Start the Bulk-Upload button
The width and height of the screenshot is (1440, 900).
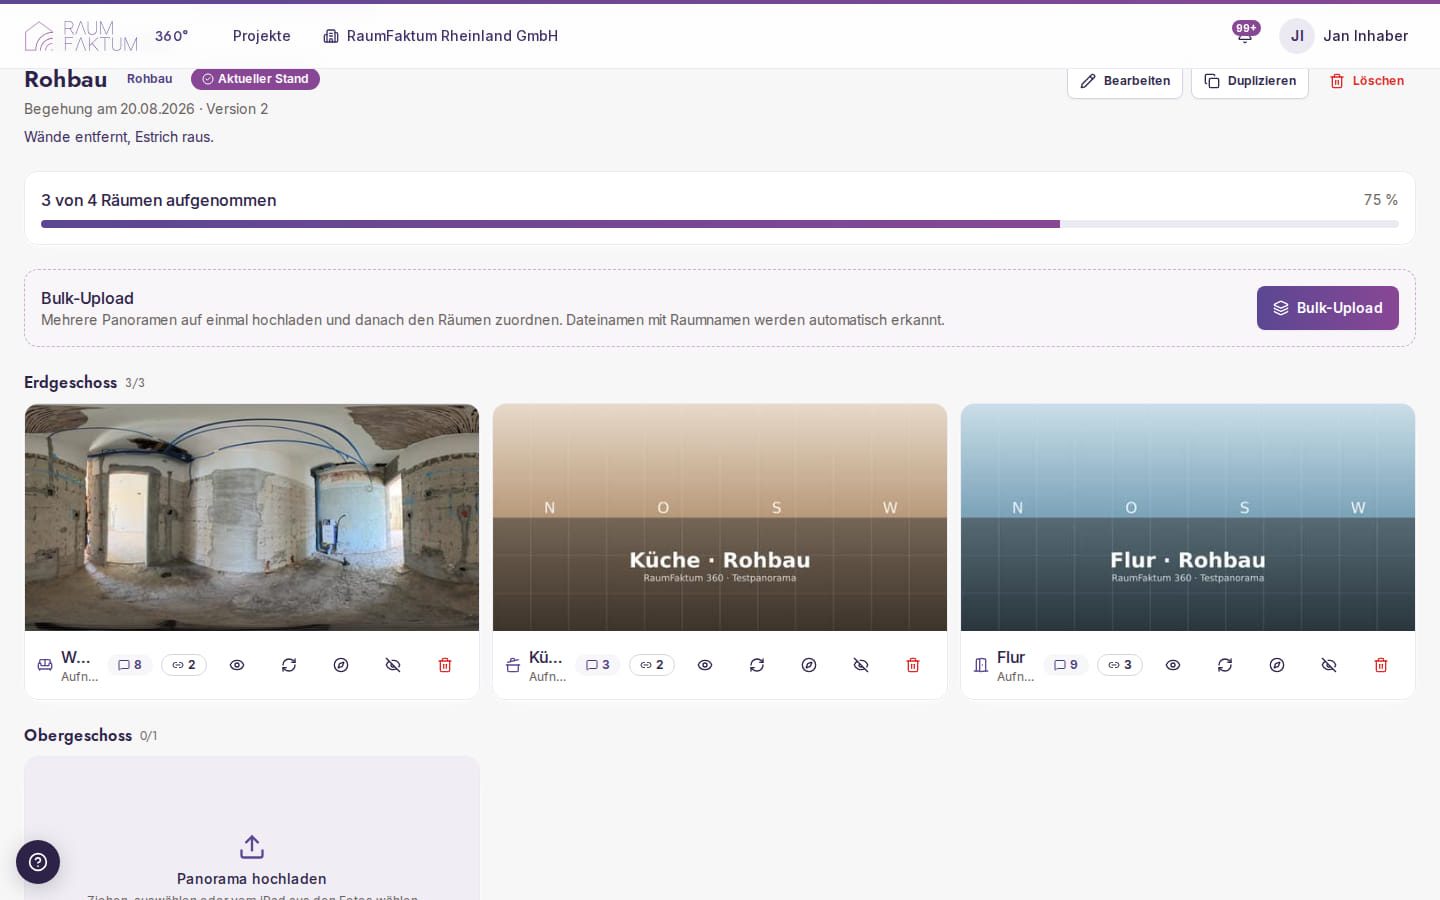[1327, 308]
